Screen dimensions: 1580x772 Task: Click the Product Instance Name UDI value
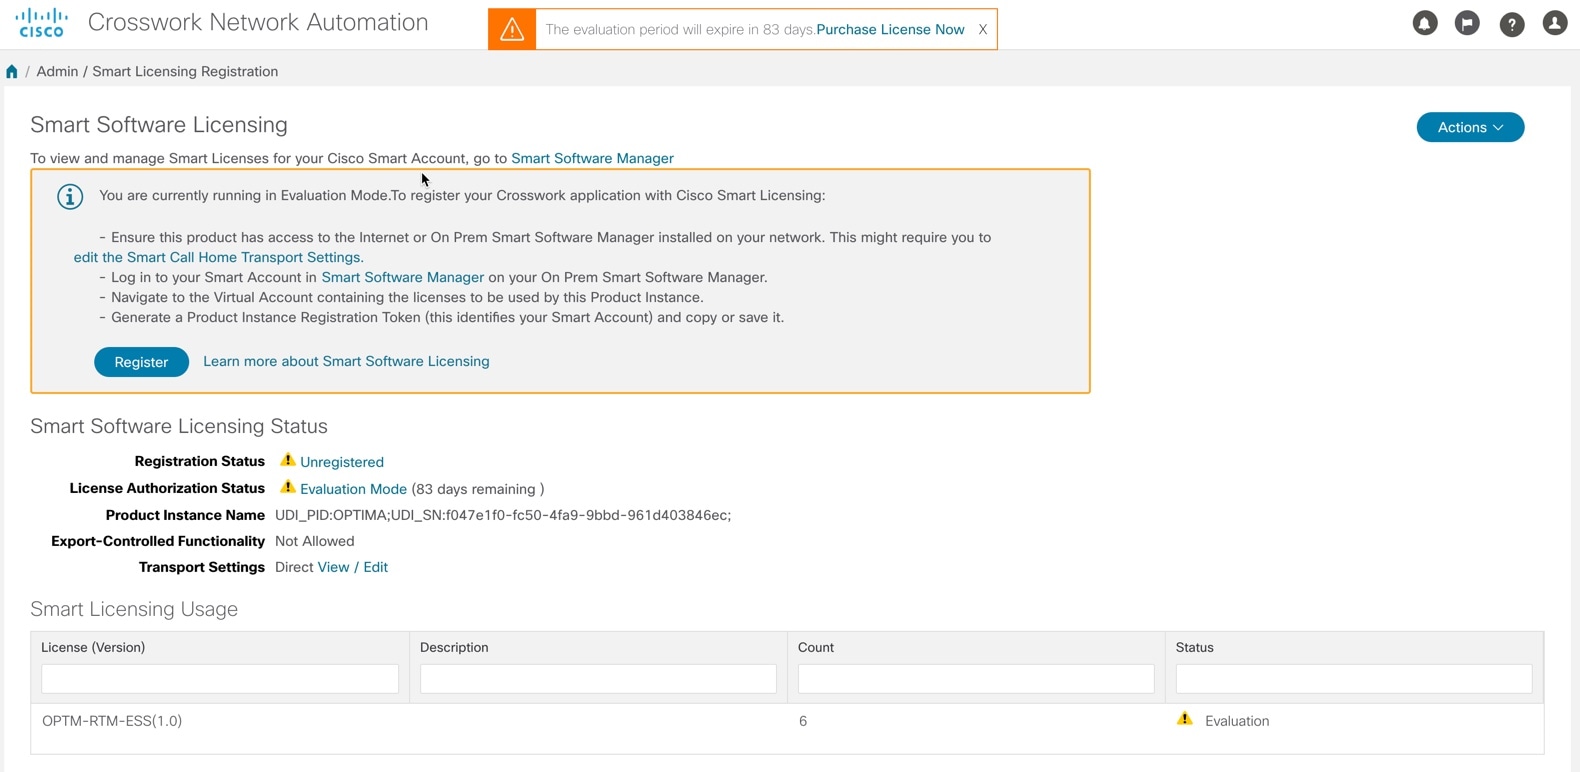(x=503, y=515)
